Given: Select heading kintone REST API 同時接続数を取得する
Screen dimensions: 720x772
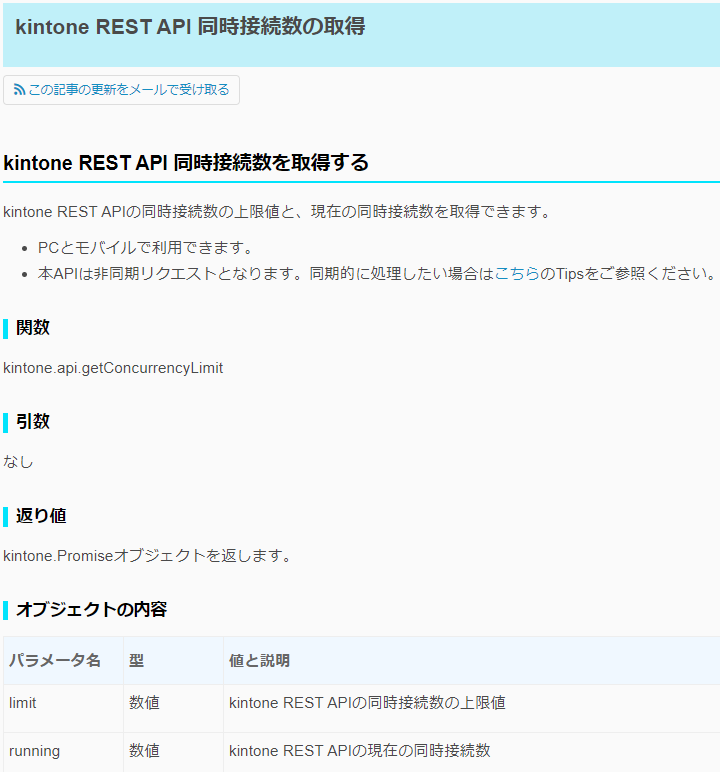Looking at the screenshot, I should pos(186,162).
